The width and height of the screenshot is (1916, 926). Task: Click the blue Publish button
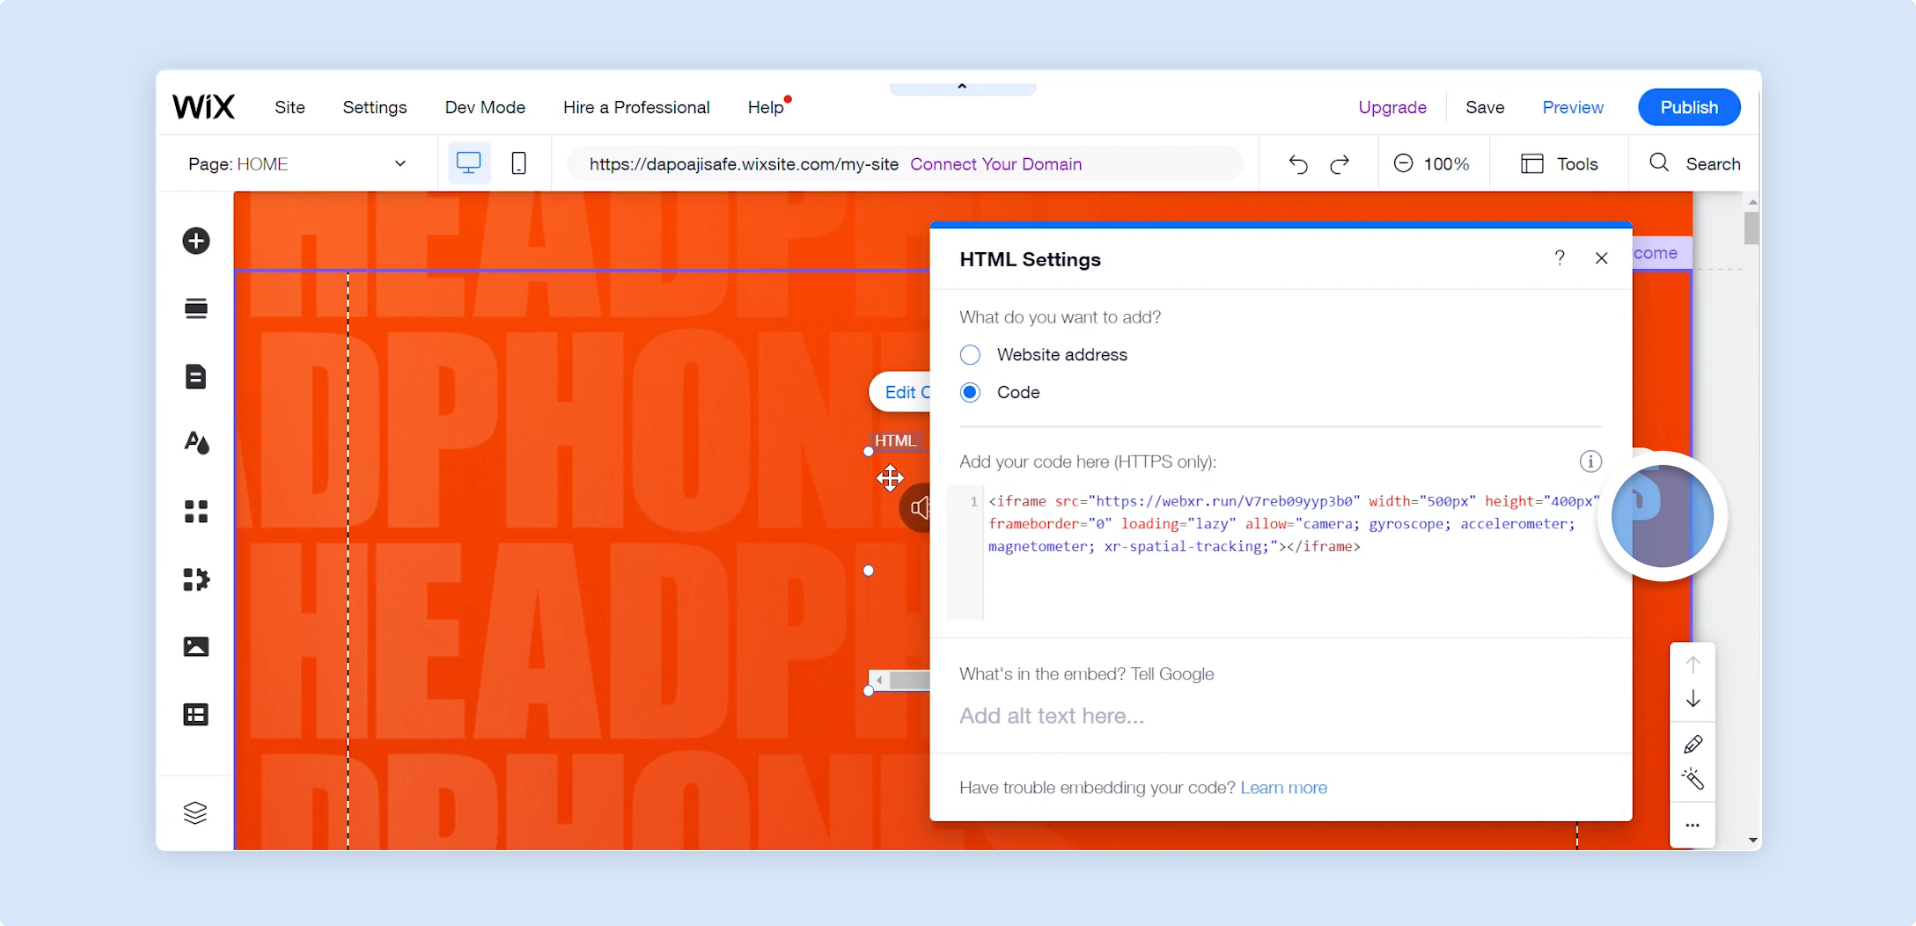click(1689, 107)
